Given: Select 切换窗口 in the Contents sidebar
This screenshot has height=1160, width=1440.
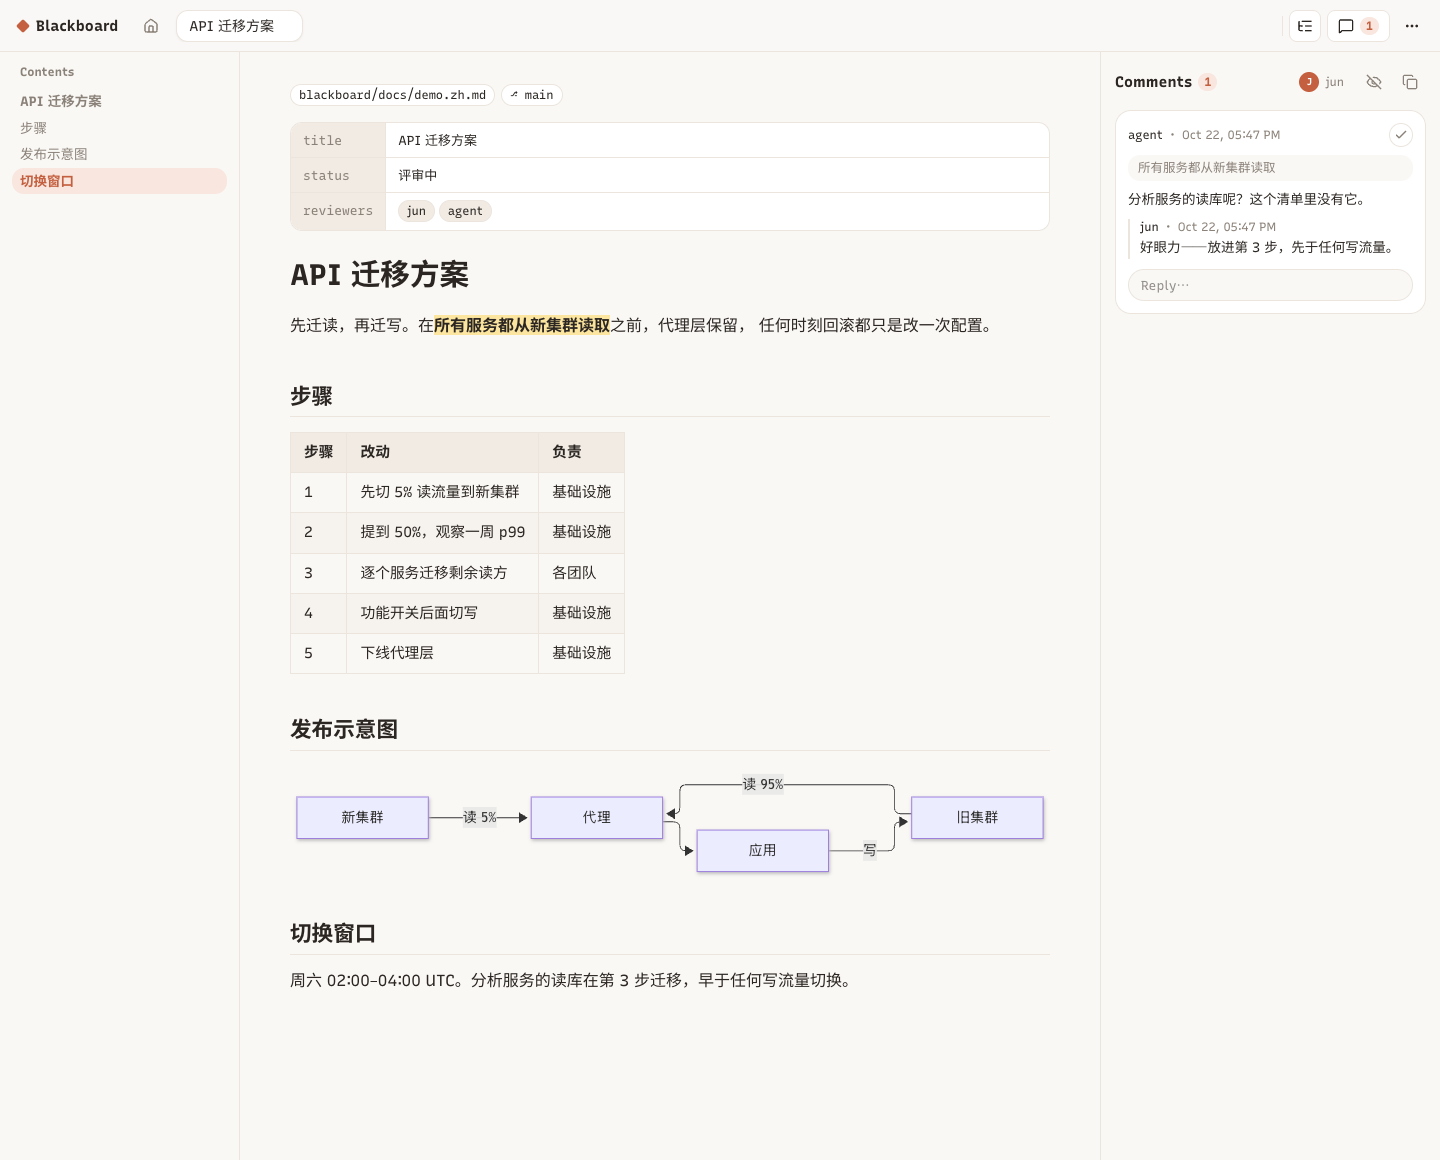Looking at the screenshot, I should [119, 181].
